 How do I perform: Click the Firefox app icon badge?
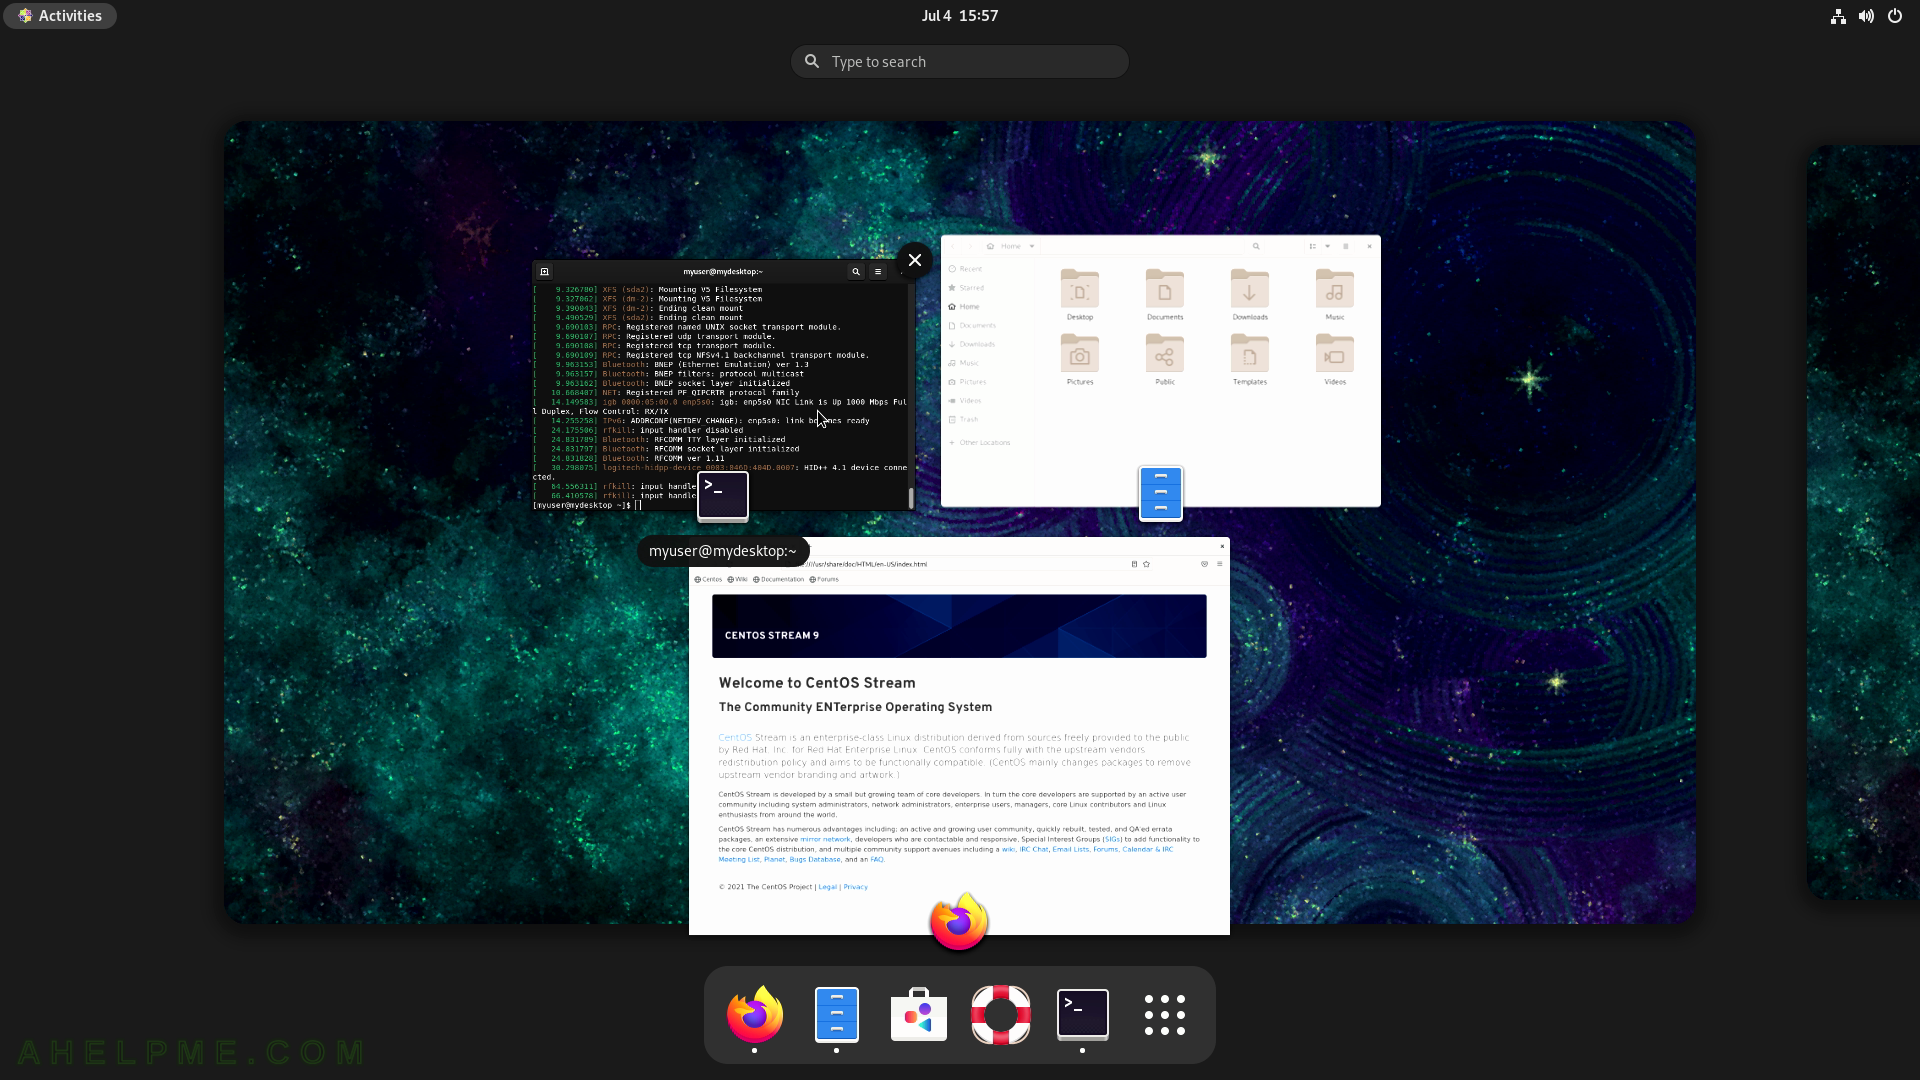[x=959, y=921]
